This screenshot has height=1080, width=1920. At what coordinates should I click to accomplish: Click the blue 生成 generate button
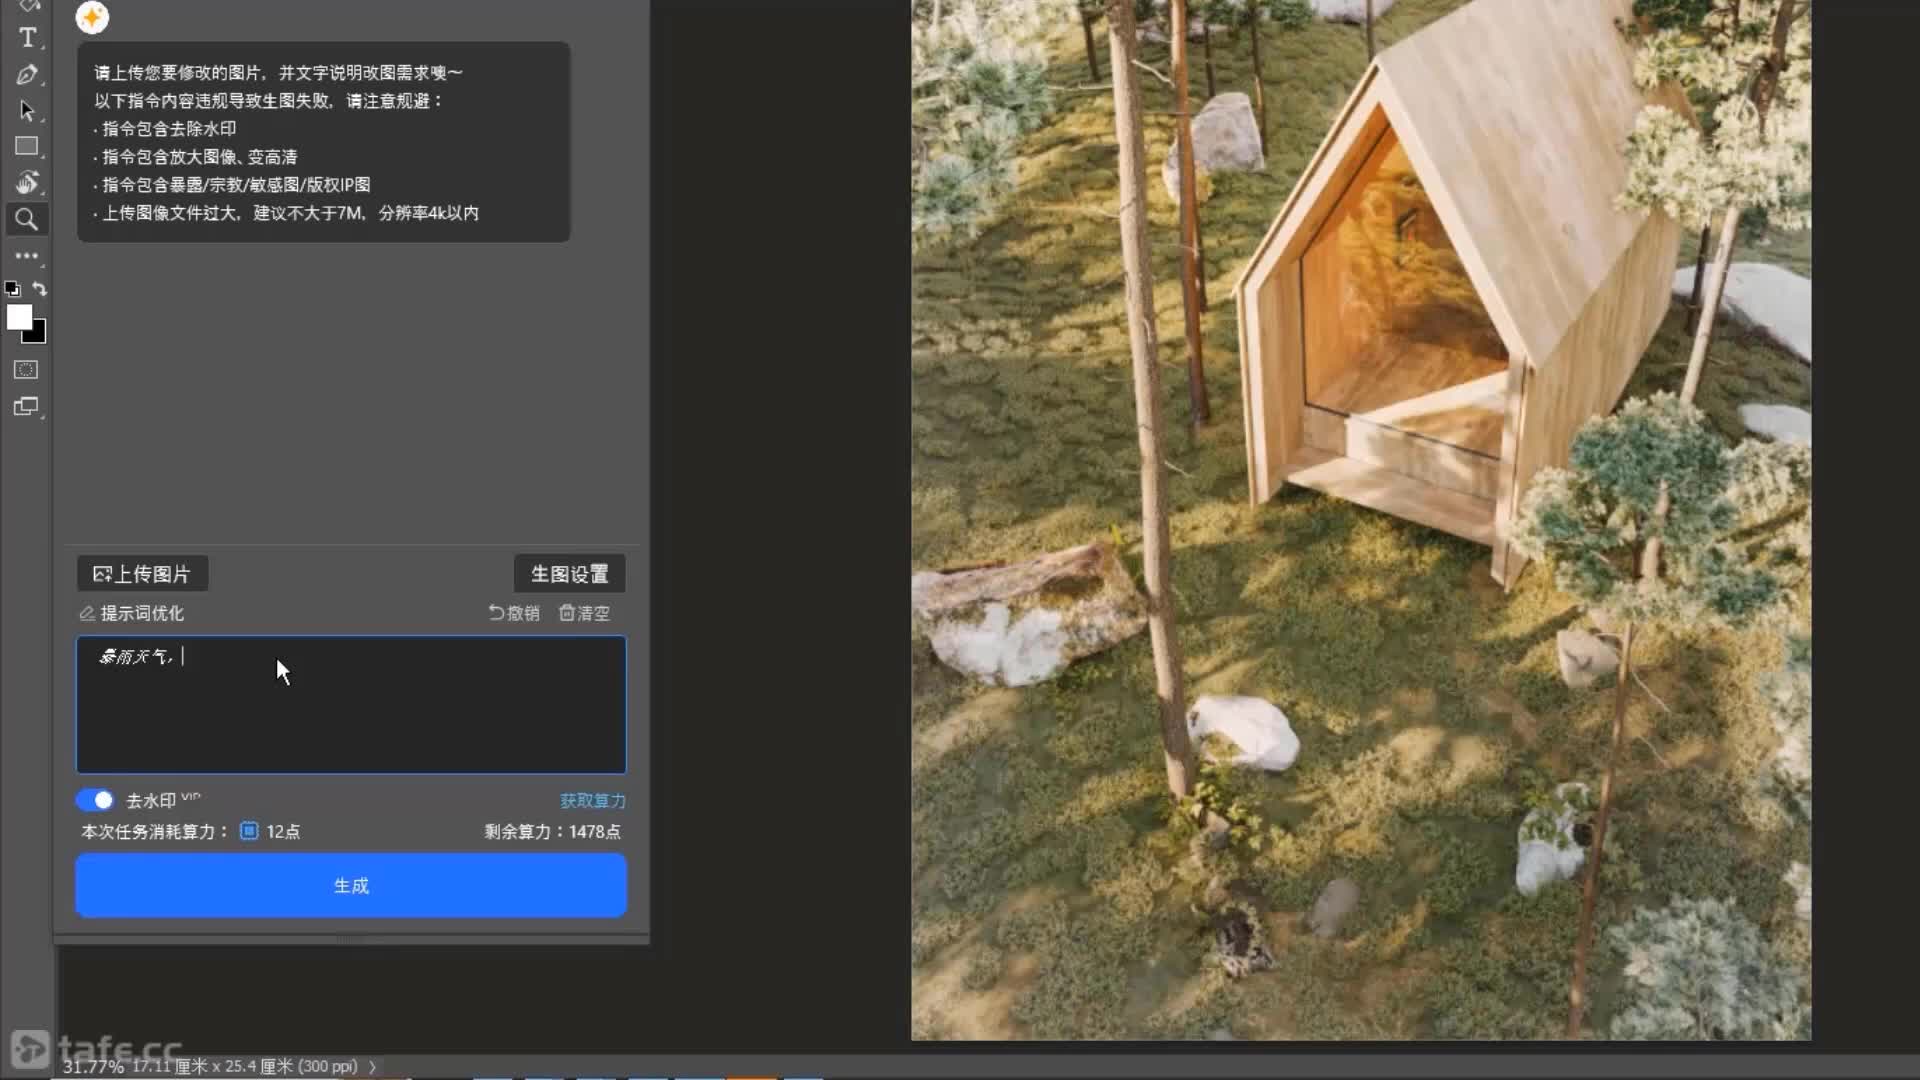pyautogui.click(x=351, y=886)
